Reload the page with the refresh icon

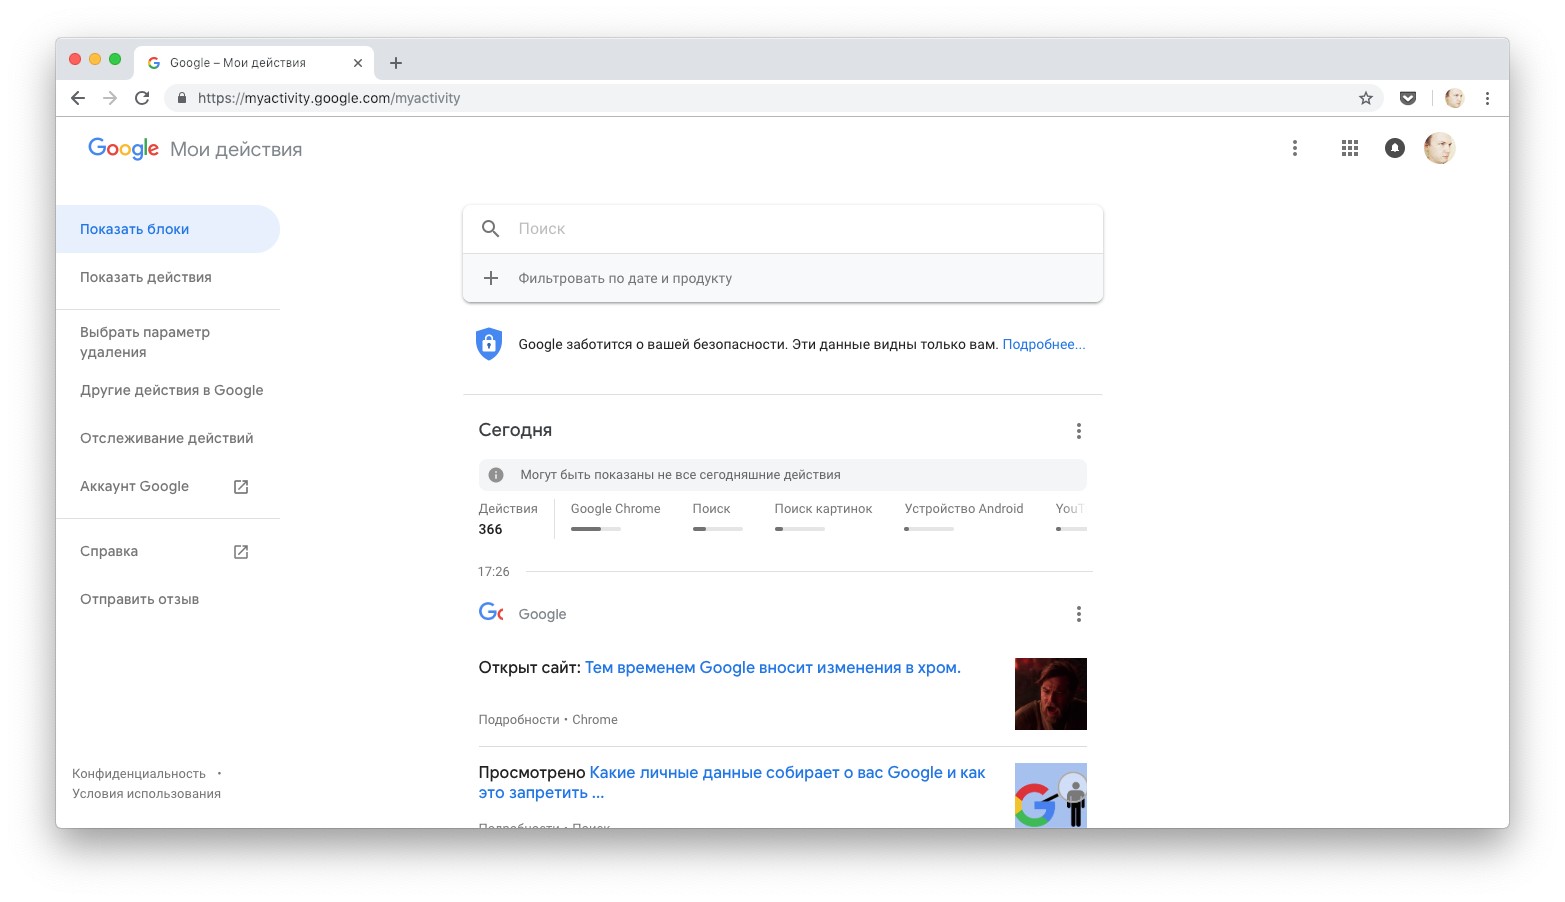[x=142, y=98]
